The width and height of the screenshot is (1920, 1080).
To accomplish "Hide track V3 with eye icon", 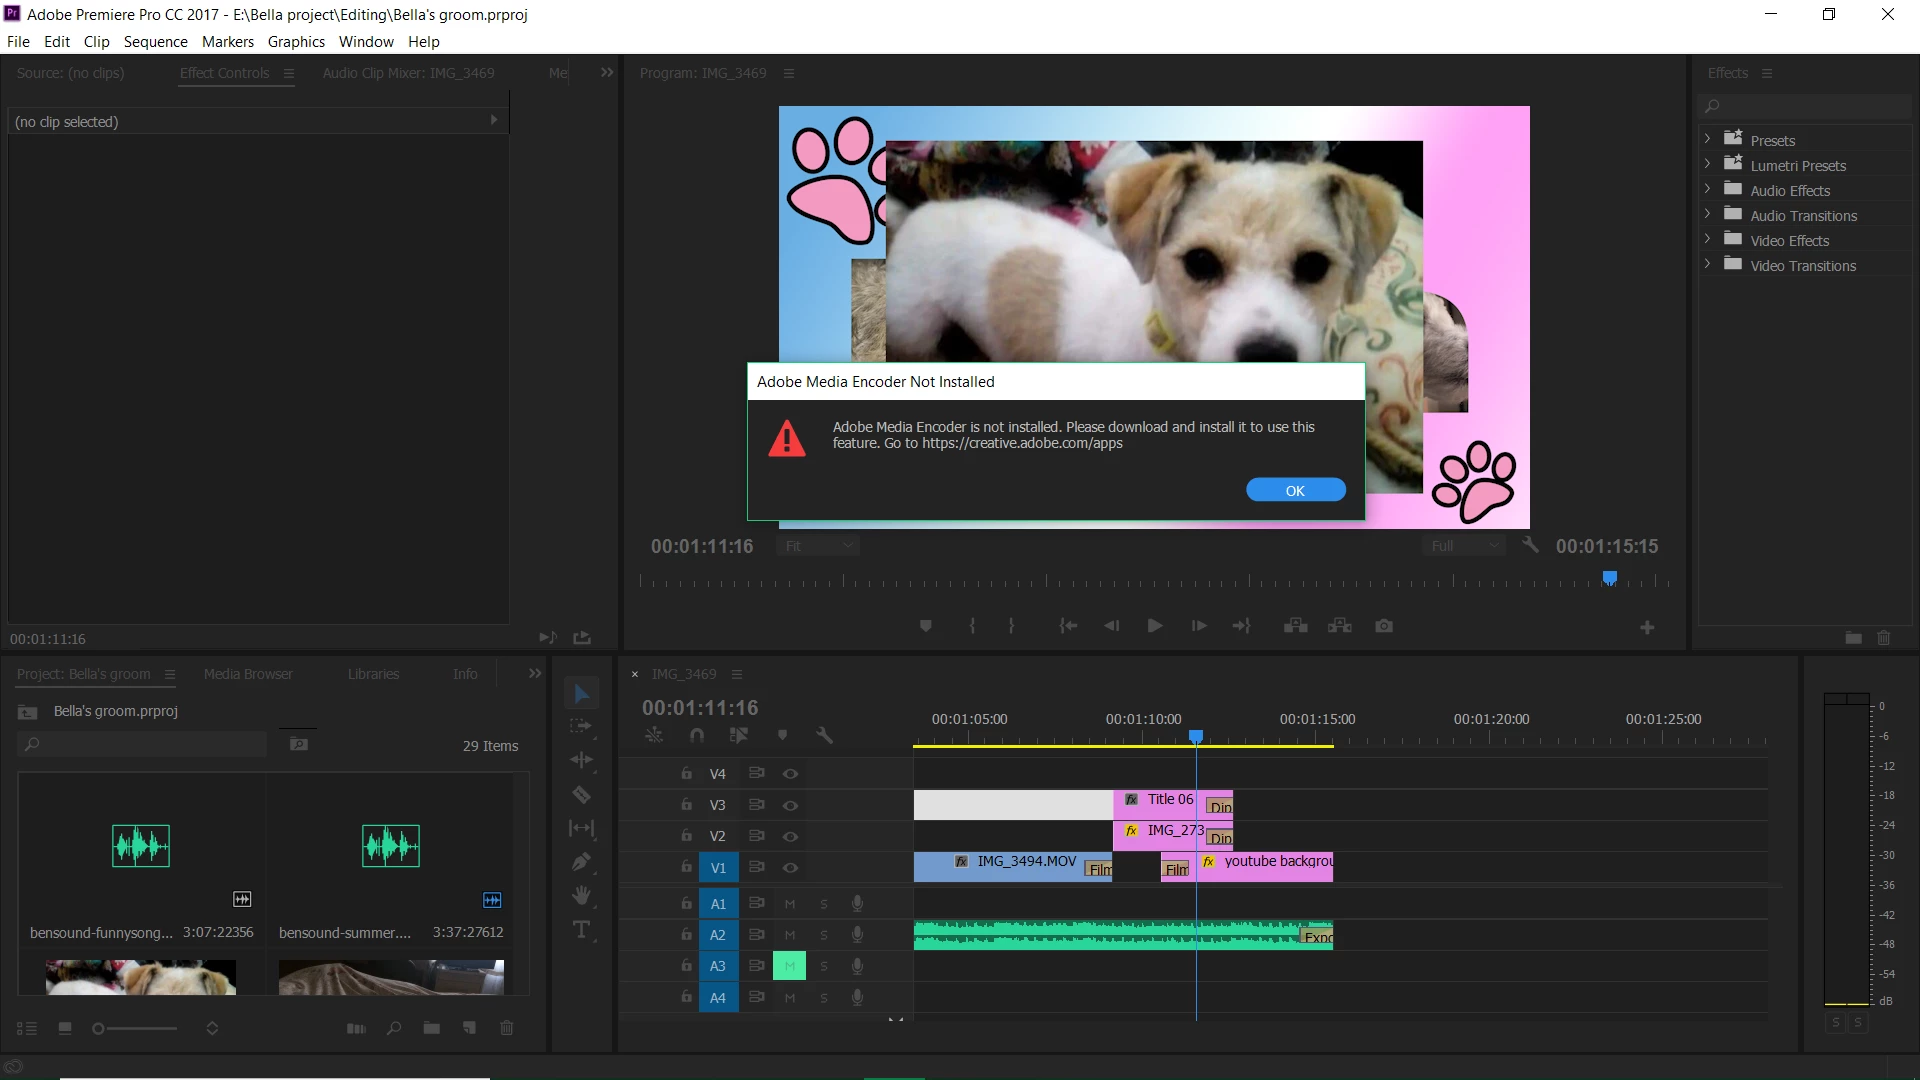I will point(790,805).
